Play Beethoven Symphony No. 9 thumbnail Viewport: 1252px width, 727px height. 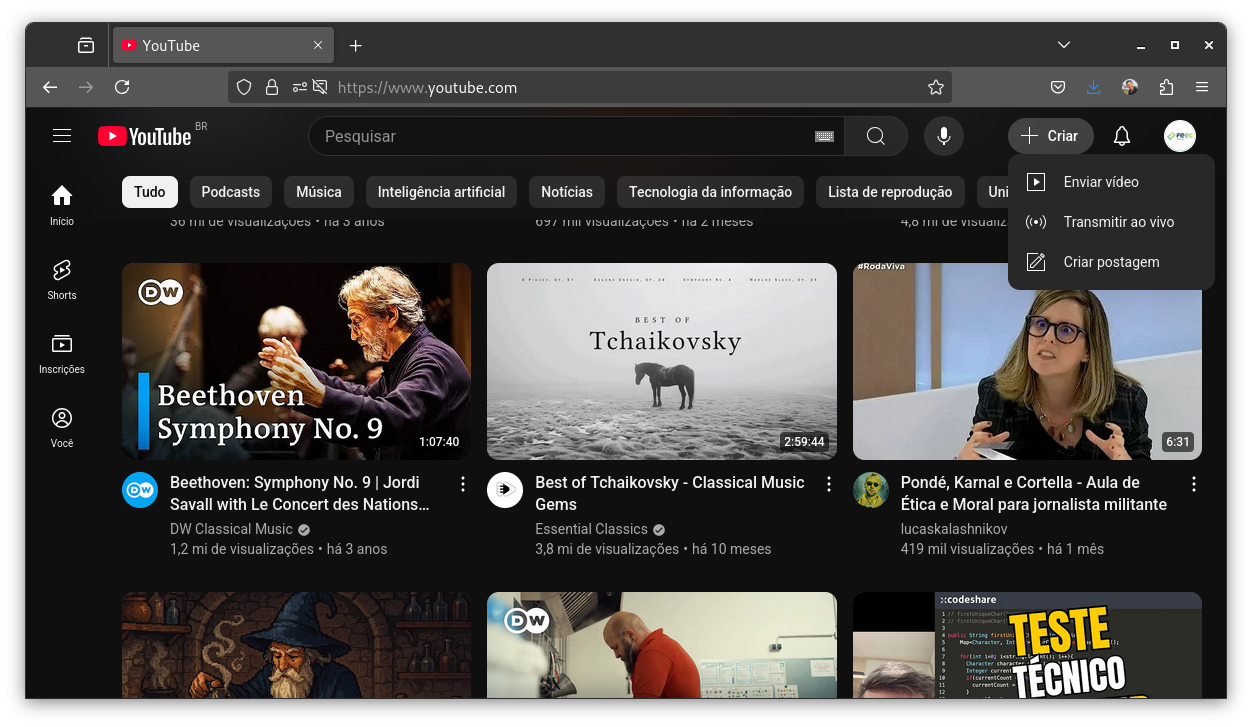[x=296, y=361]
